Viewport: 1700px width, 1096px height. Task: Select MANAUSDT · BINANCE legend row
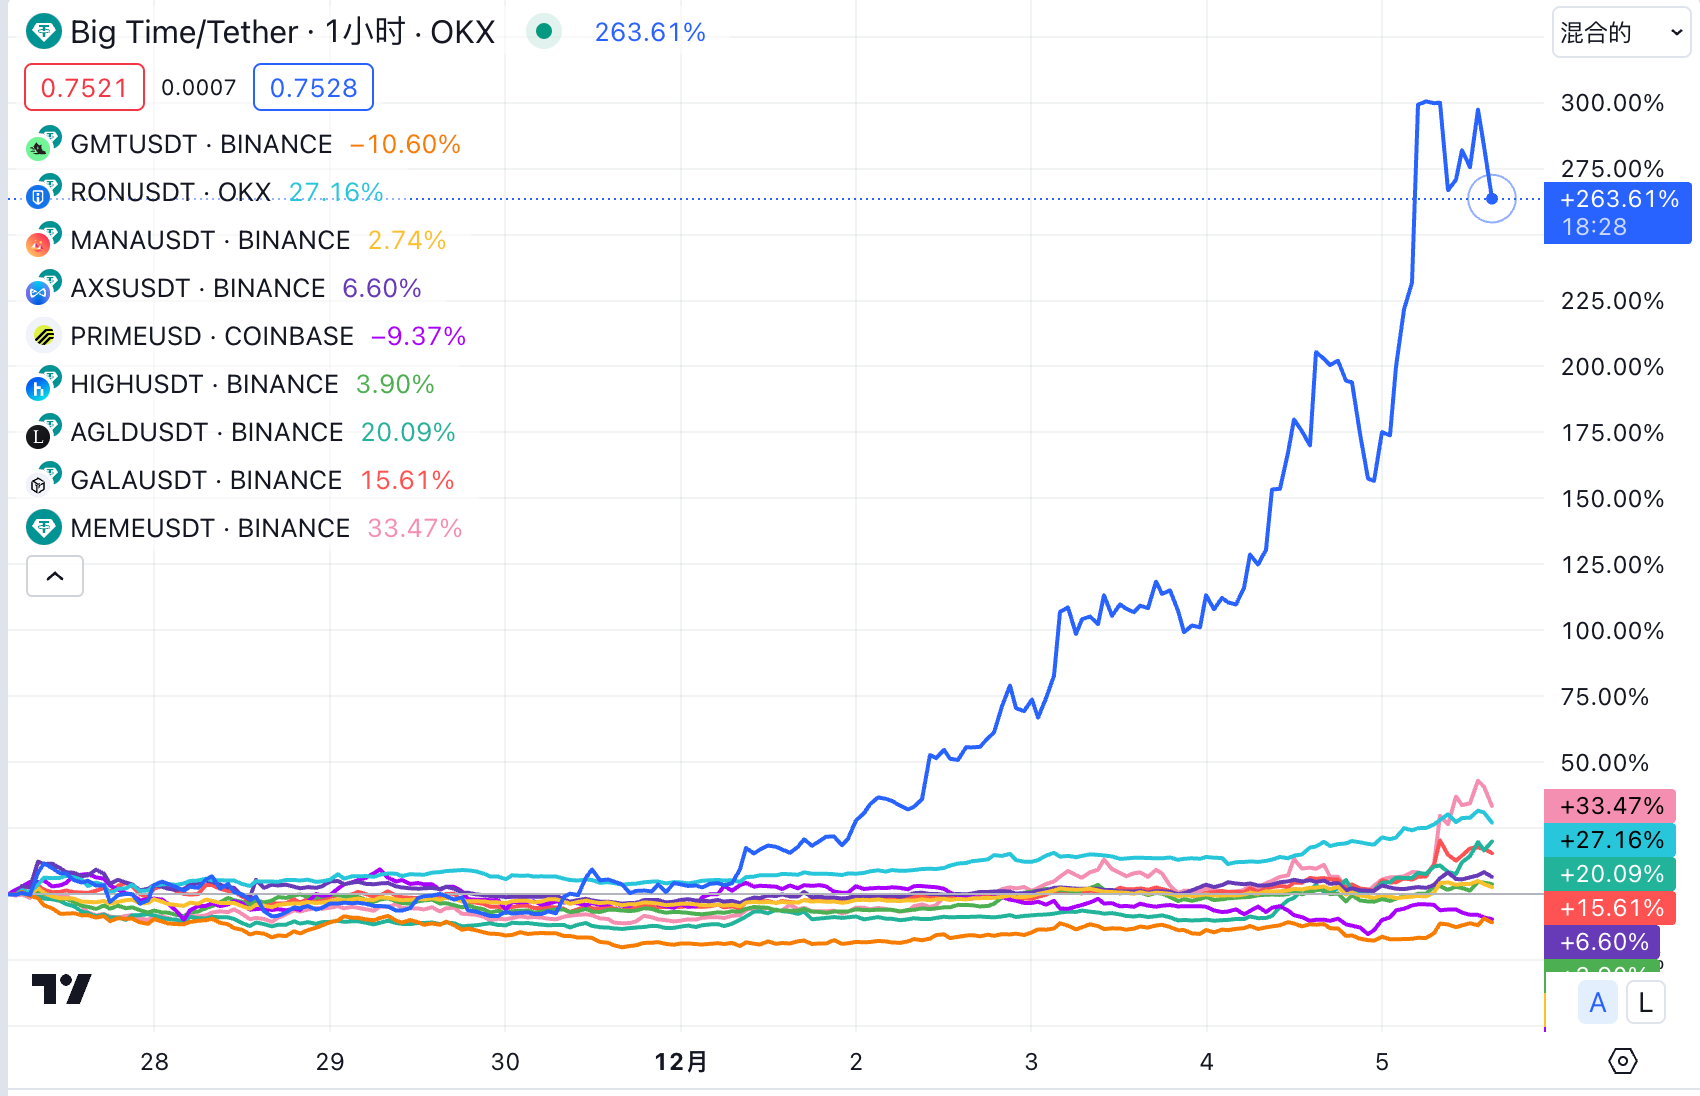tap(236, 240)
